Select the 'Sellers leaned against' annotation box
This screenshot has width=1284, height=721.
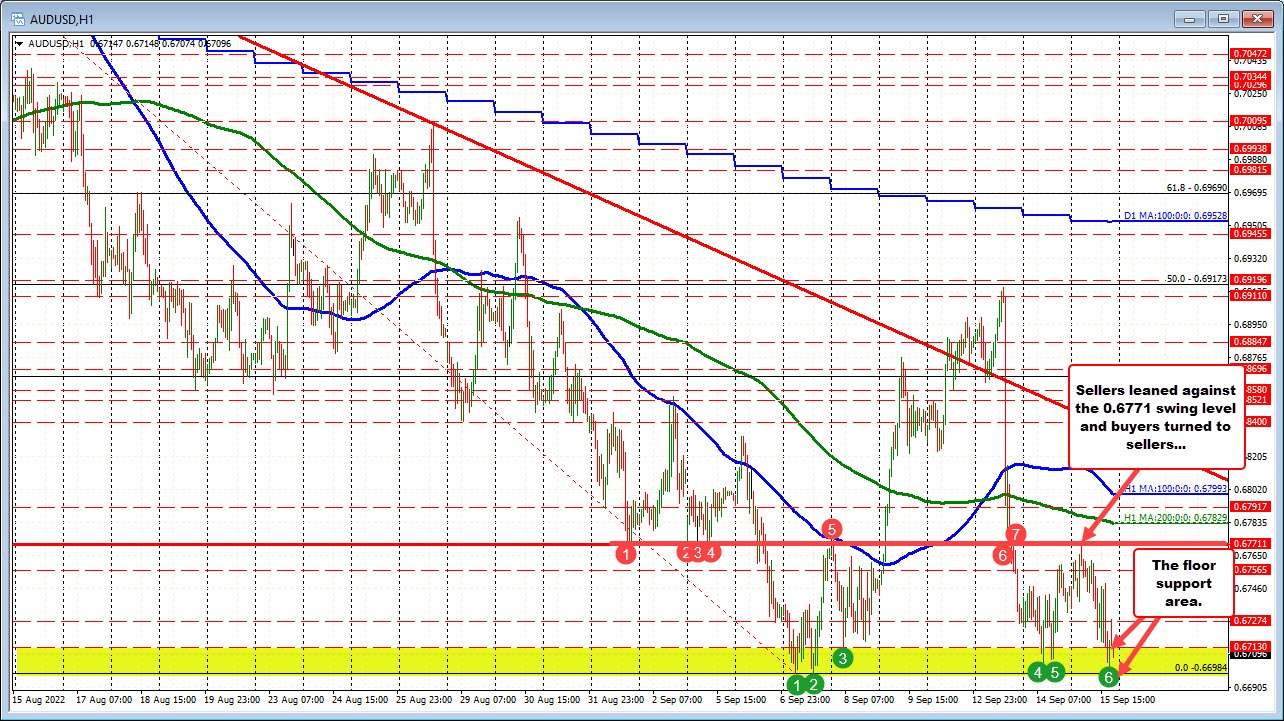1153,417
